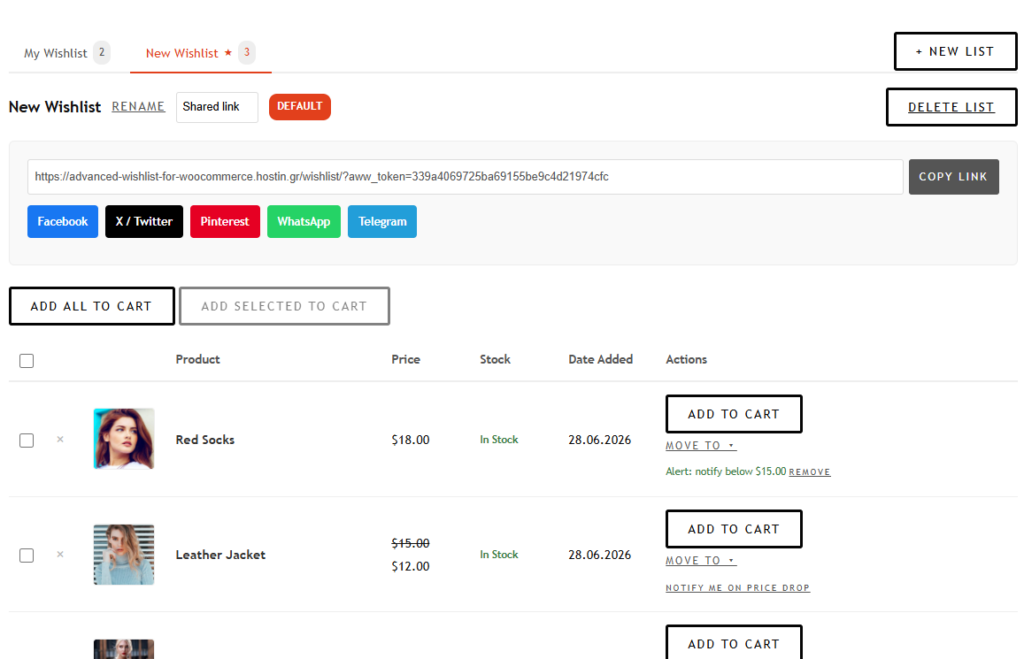Add Leather Jacket to cart
1024x659 pixels.
[734, 529]
